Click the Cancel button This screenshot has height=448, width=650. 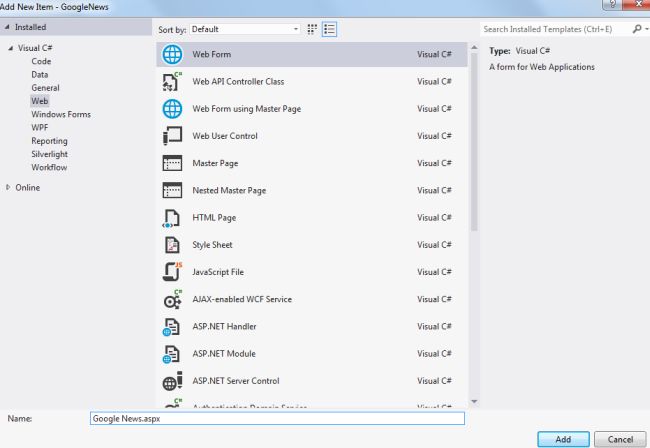pos(620,439)
